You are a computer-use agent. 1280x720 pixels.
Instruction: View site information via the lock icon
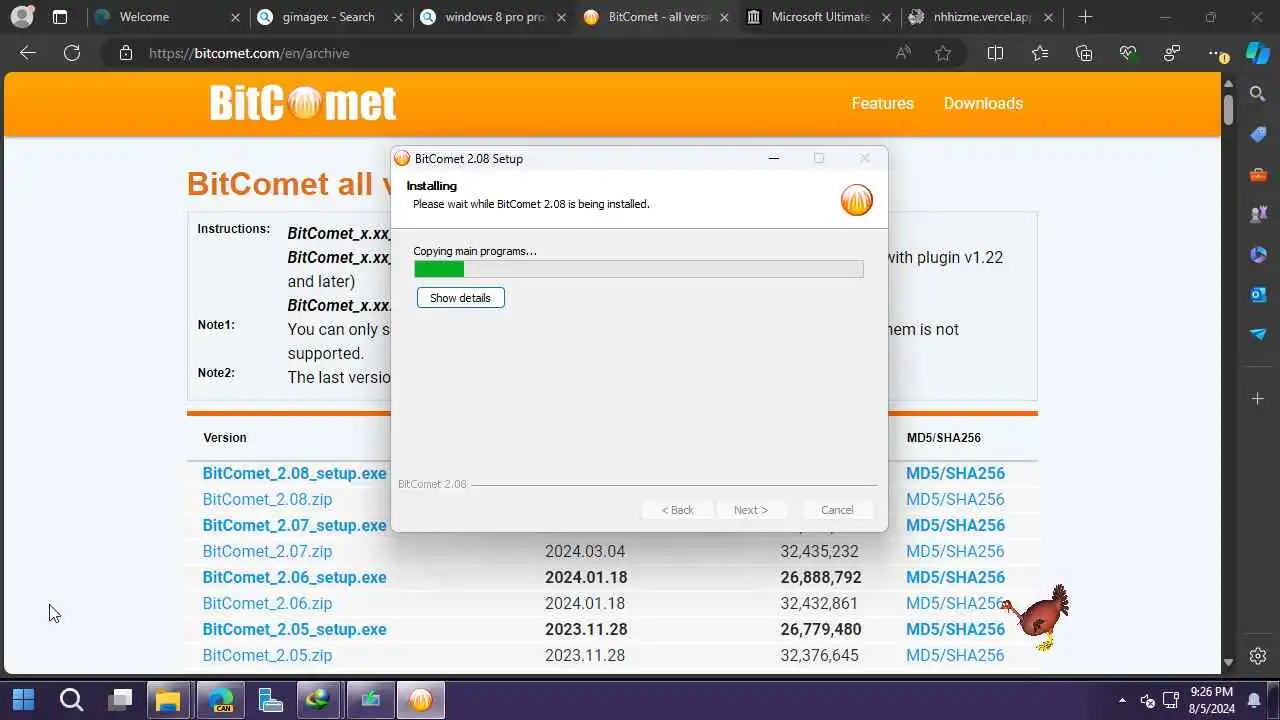[x=126, y=53]
